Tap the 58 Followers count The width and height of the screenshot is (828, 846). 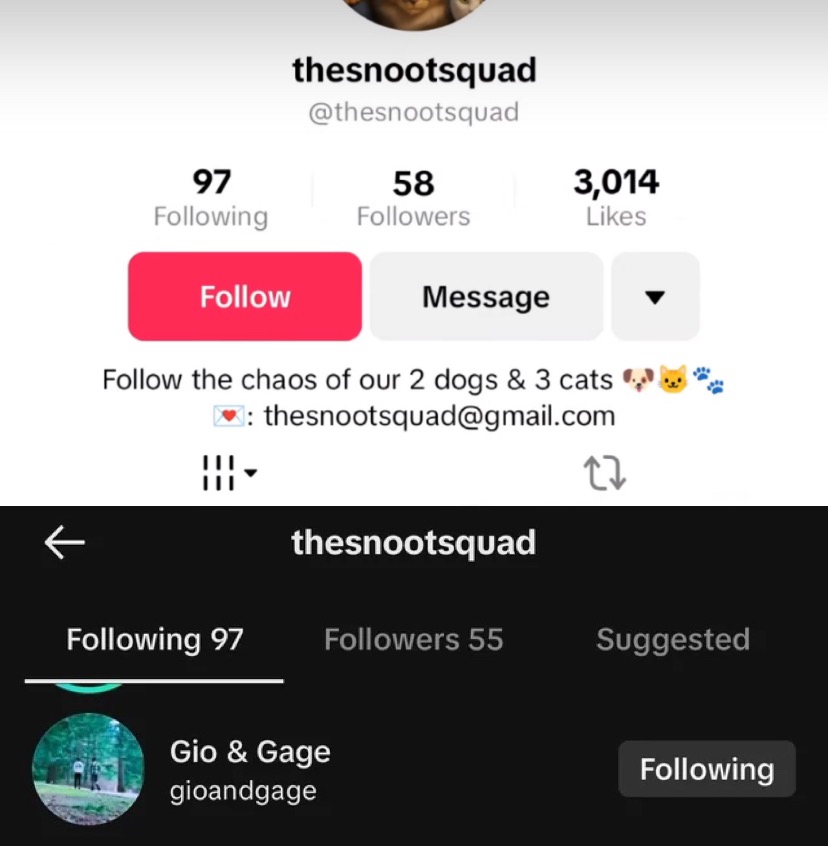pyautogui.click(x=414, y=198)
